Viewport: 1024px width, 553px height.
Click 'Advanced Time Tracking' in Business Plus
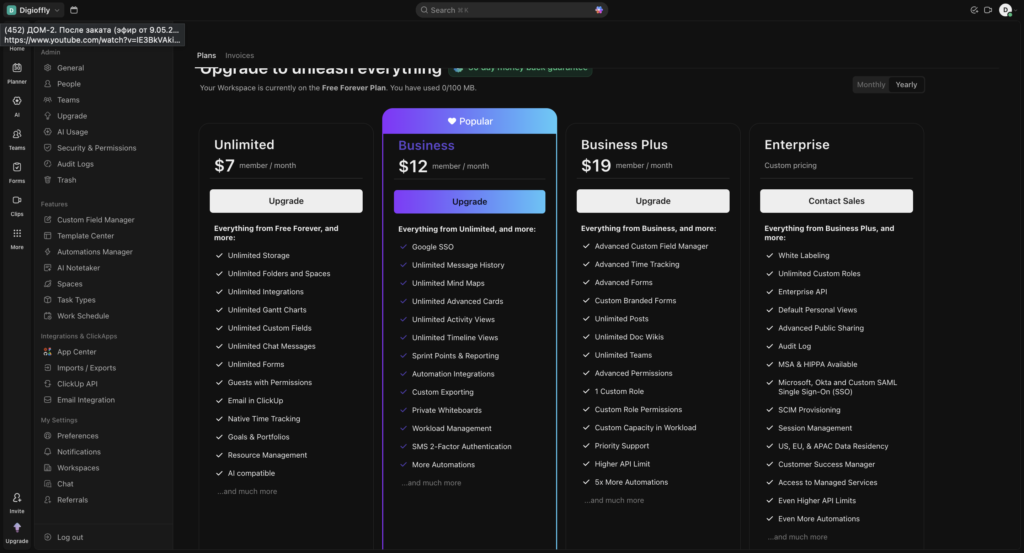click(x=637, y=264)
